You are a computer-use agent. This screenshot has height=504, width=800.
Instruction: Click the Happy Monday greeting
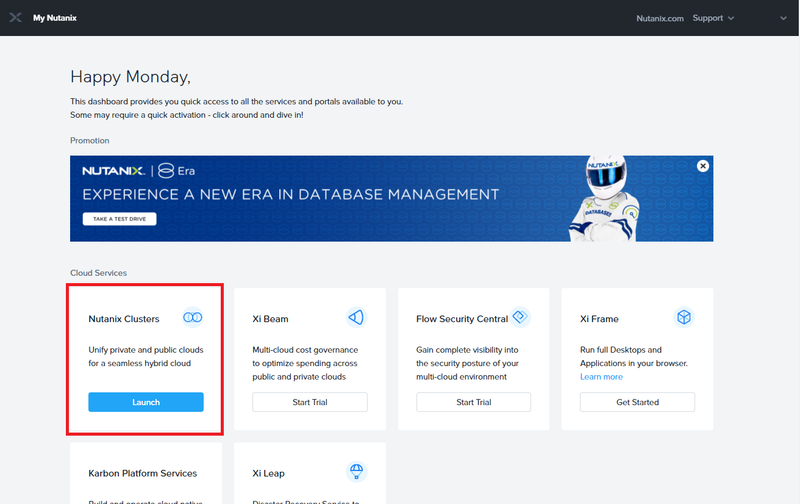(130, 77)
